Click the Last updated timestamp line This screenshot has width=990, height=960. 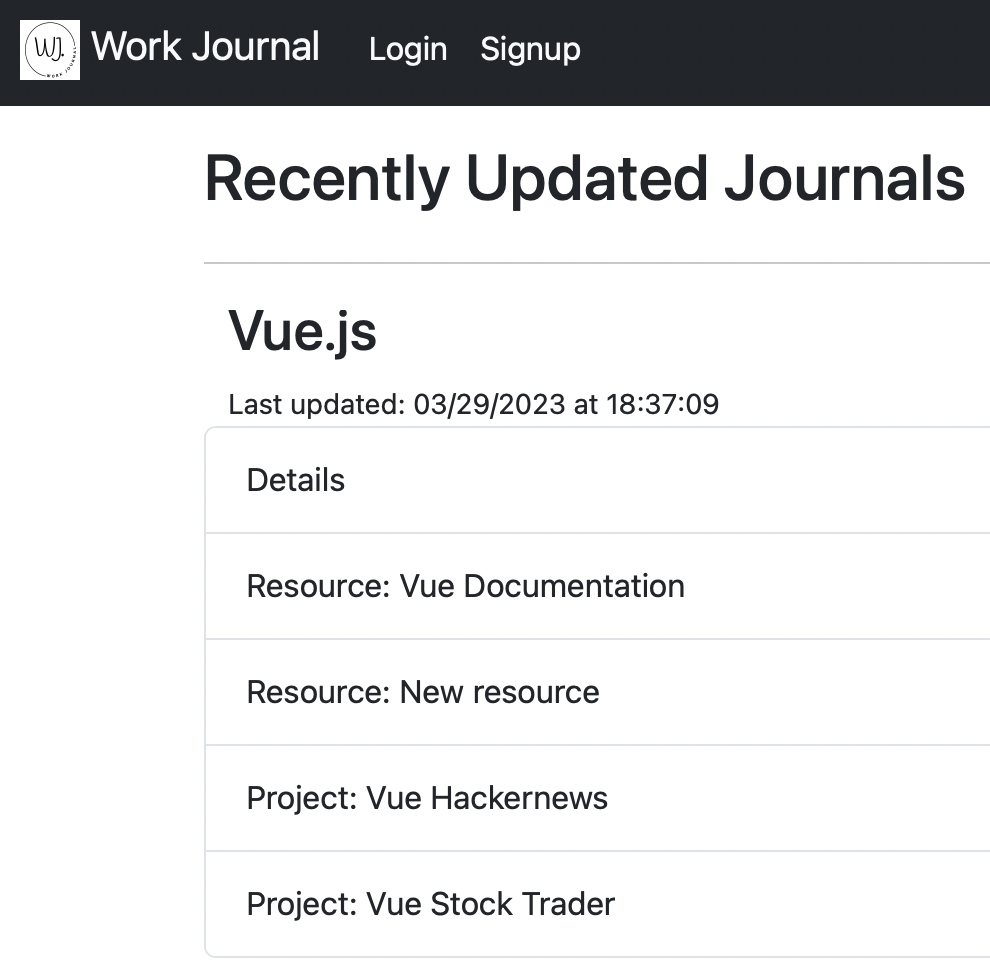pos(473,404)
